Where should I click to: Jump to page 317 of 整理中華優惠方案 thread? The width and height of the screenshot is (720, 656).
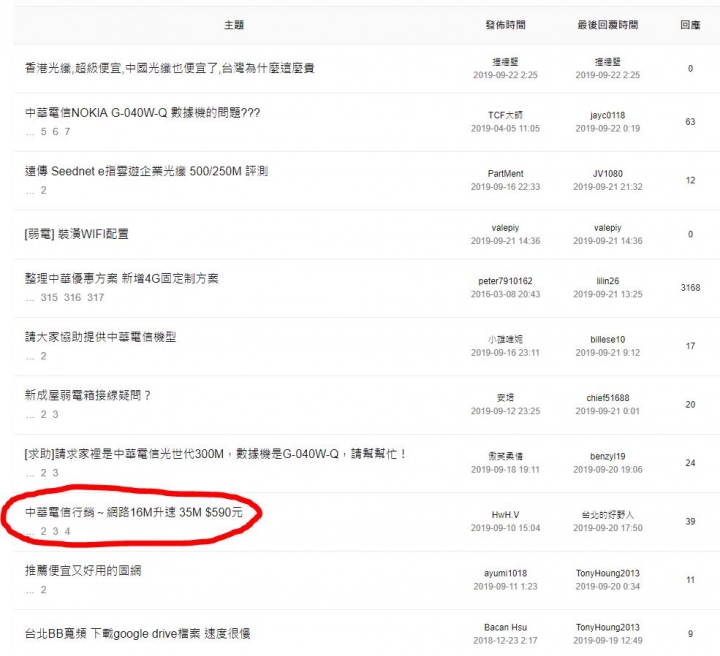coord(96,297)
